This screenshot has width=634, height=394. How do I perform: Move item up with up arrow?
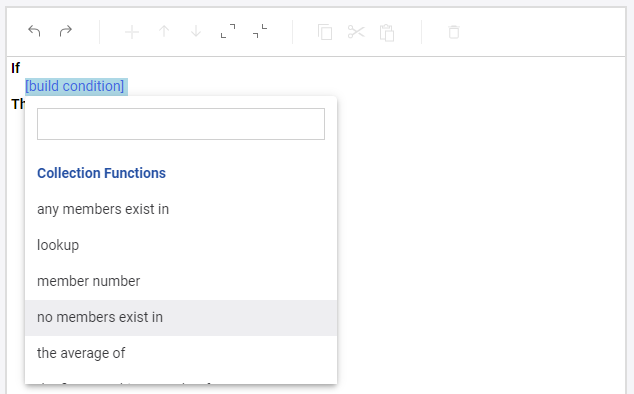pyautogui.click(x=164, y=32)
